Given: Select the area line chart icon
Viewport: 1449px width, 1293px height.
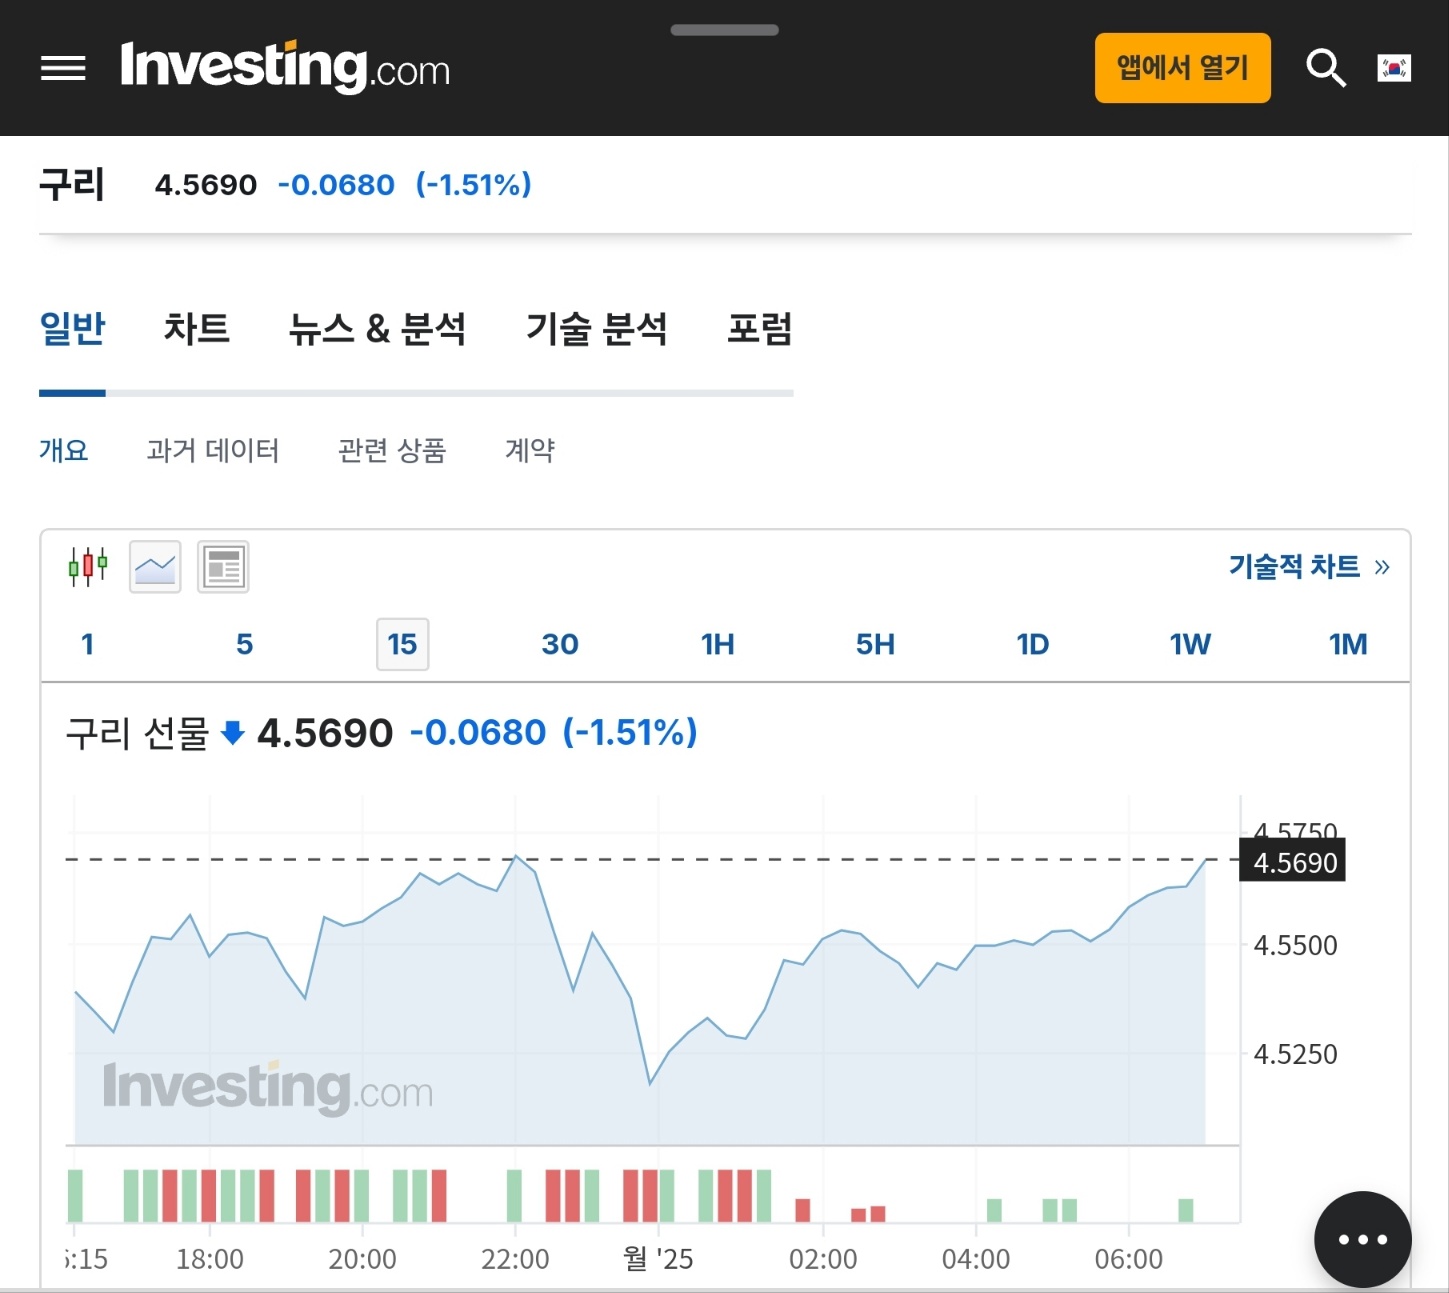Looking at the screenshot, I should (155, 567).
